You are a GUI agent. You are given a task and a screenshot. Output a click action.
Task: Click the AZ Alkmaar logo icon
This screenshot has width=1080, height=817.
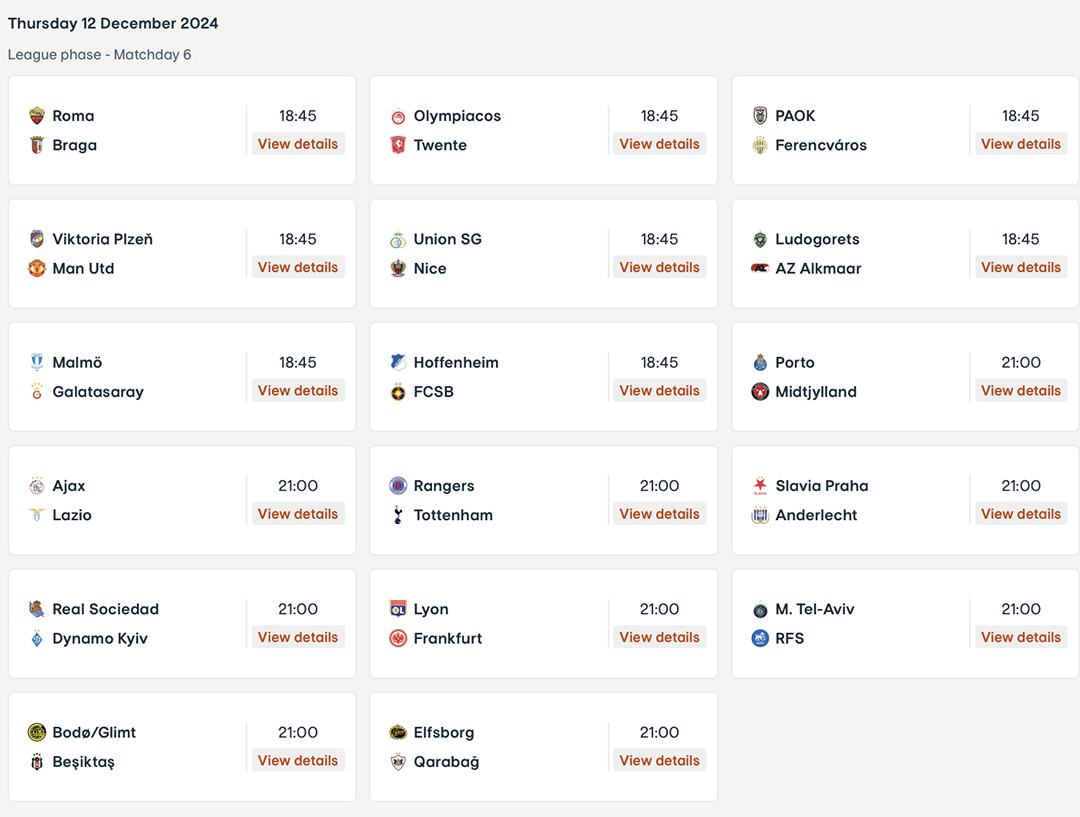[x=760, y=268]
